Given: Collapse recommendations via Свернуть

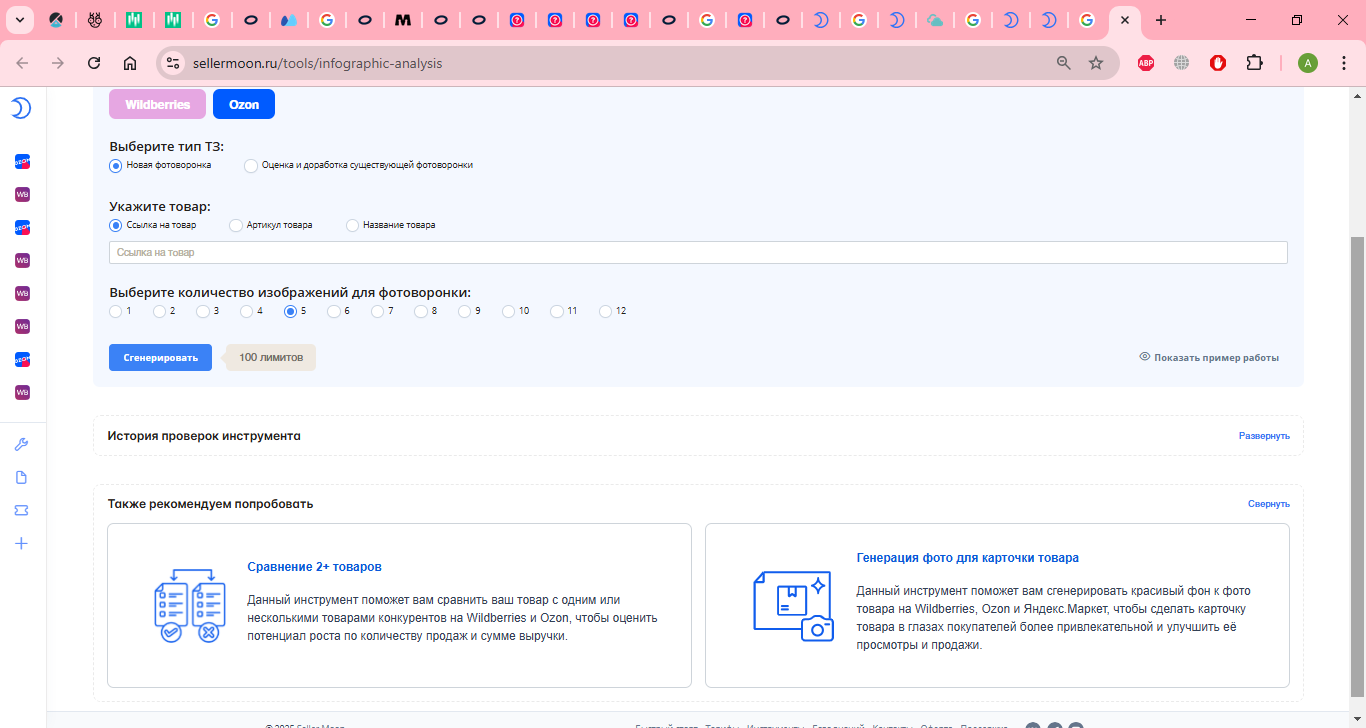Looking at the screenshot, I should (x=1268, y=504).
